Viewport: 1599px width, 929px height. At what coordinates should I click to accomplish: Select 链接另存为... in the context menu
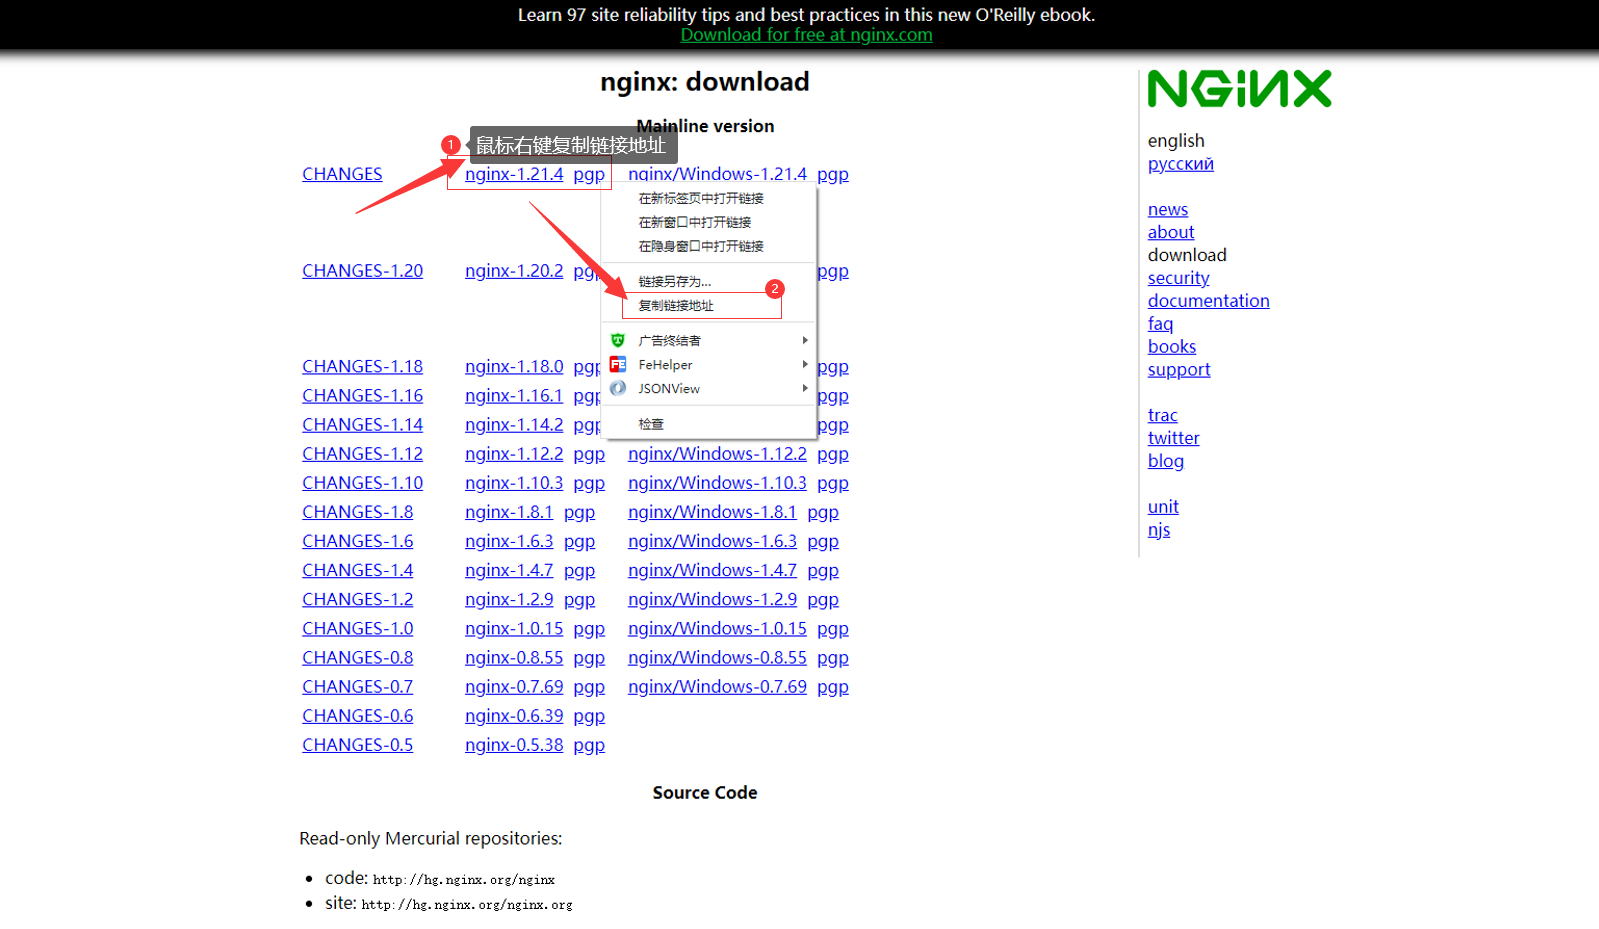click(675, 282)
